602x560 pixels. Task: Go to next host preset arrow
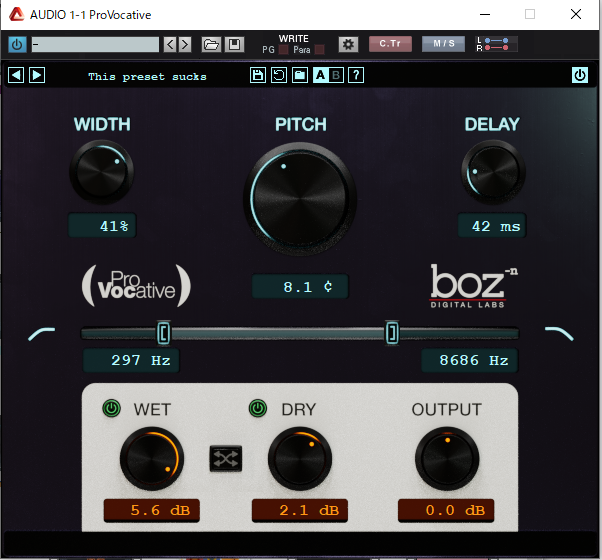(185, 45)
